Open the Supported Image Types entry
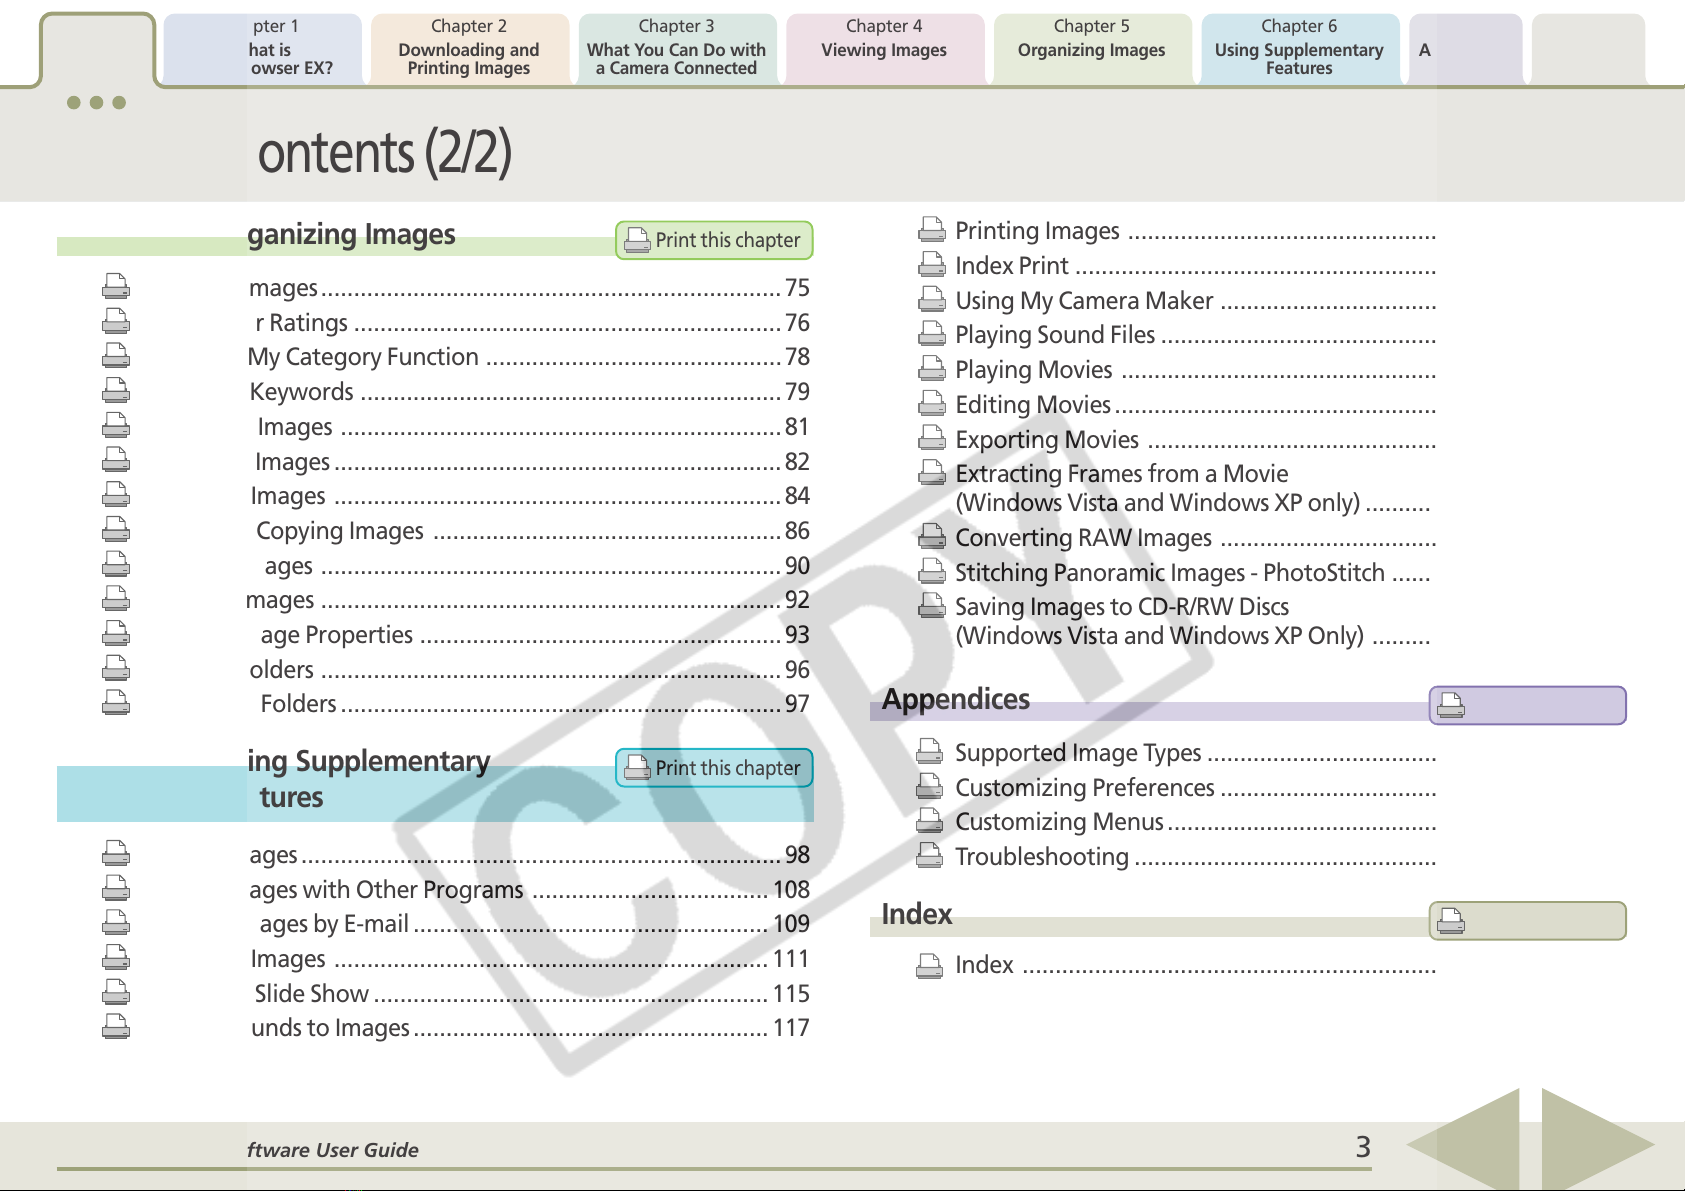 point(1195,752)
